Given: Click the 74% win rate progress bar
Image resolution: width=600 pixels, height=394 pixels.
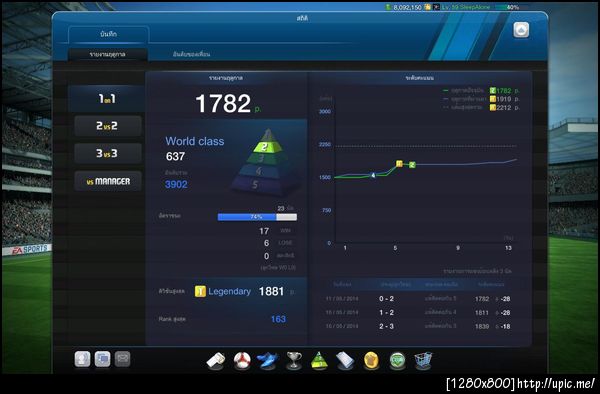Looking at the screenshot, I should pos(257,217).
